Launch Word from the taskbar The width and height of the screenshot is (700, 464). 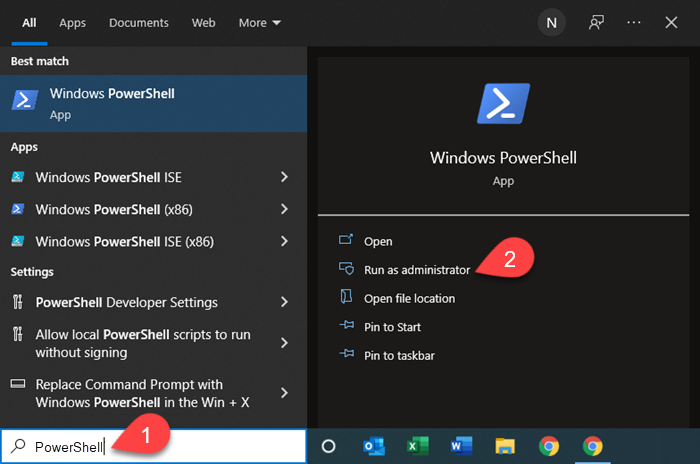(x=461, y=446)
